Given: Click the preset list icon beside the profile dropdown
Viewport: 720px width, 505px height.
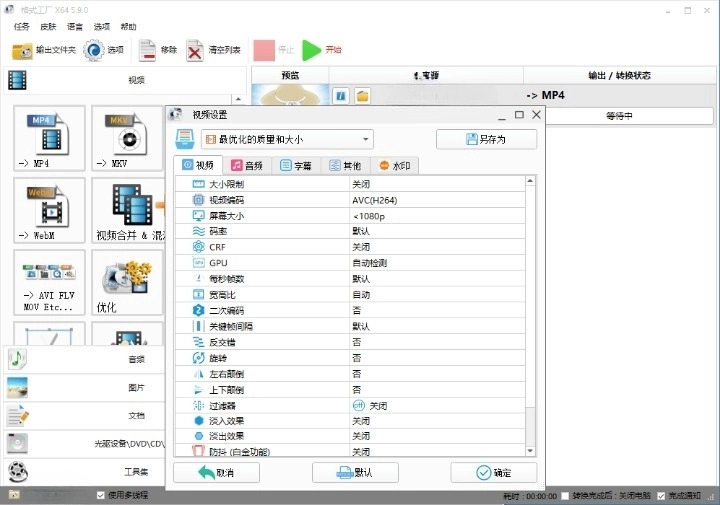Looking at the screenshot, I should (185, 139).
